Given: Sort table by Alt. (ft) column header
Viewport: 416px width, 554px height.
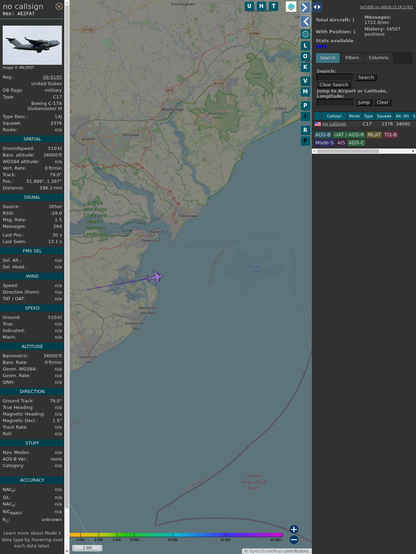Looking at the screenshot, I should tap(402, 116).
